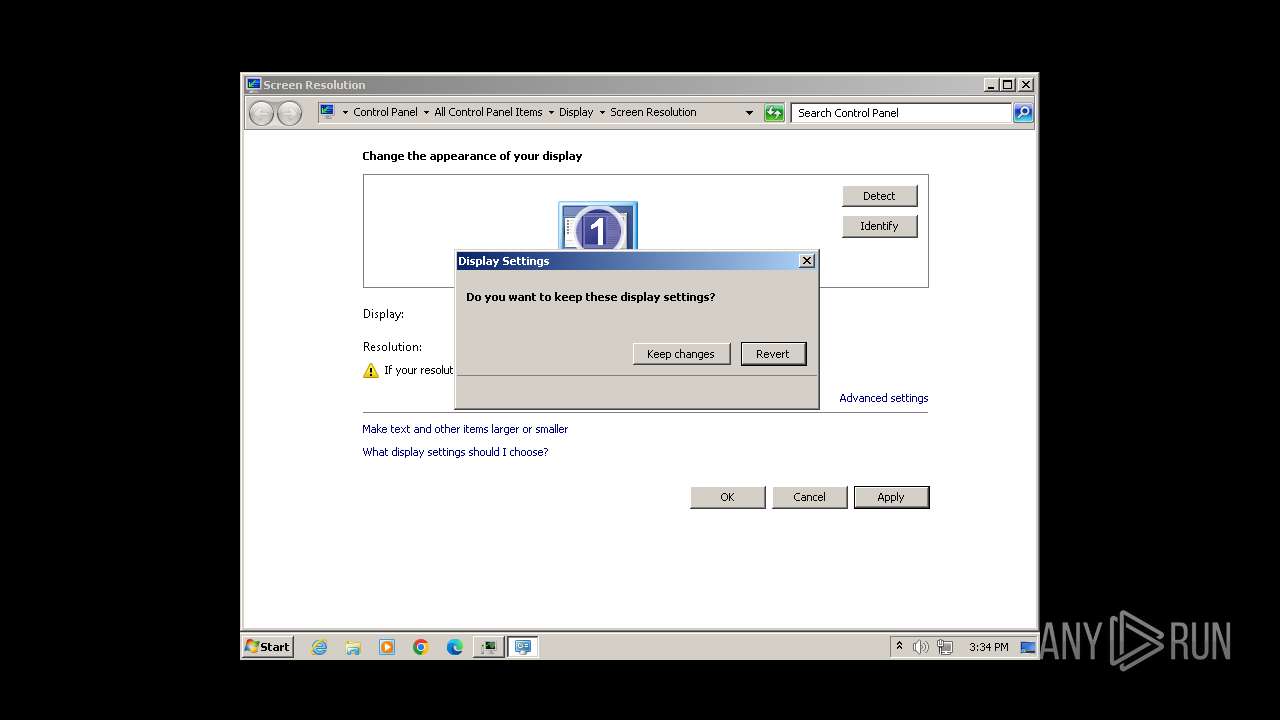Open What display settings should I choose link
The image size is (1280, 720).
click(x=455, y=452)
